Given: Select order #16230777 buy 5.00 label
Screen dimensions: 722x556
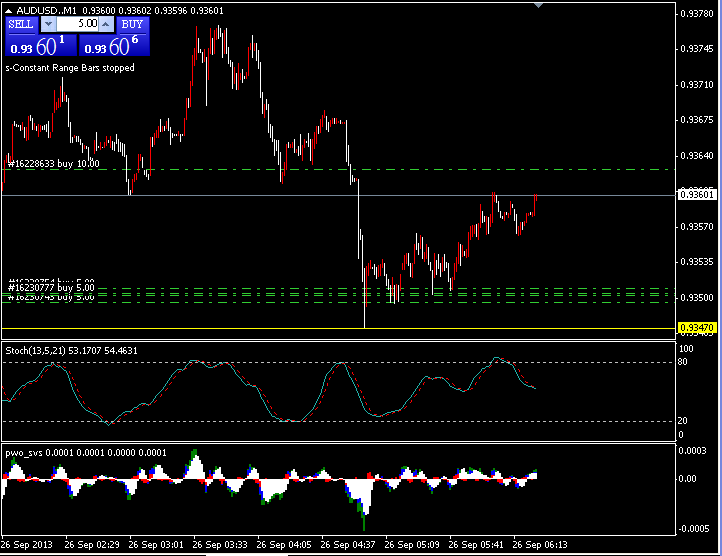Looking at the screenshot, I should point(51,288).
